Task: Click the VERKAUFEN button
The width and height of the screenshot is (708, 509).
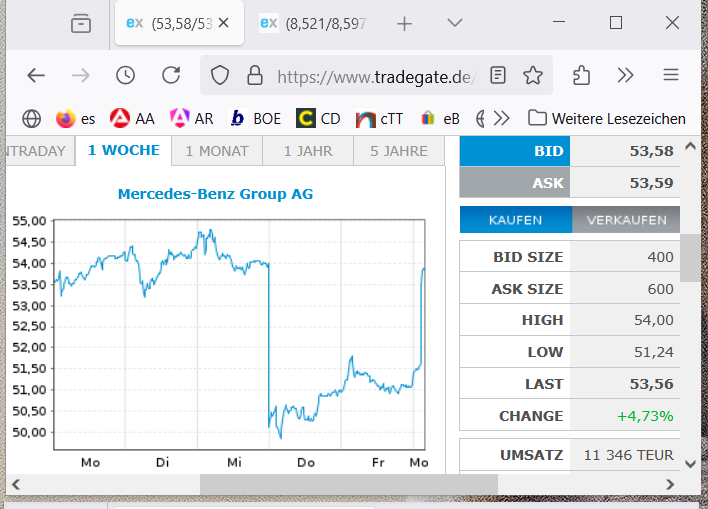Action: pos(626,220)
